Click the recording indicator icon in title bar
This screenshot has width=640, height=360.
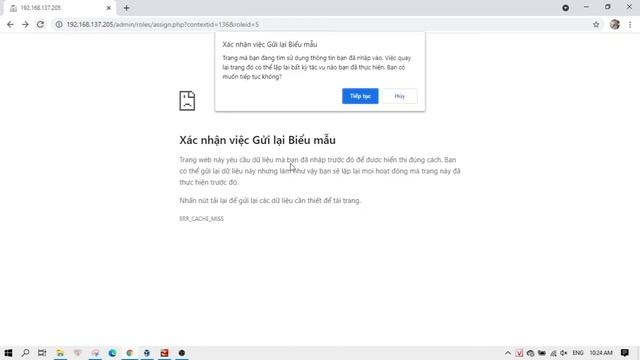[565, 8]
